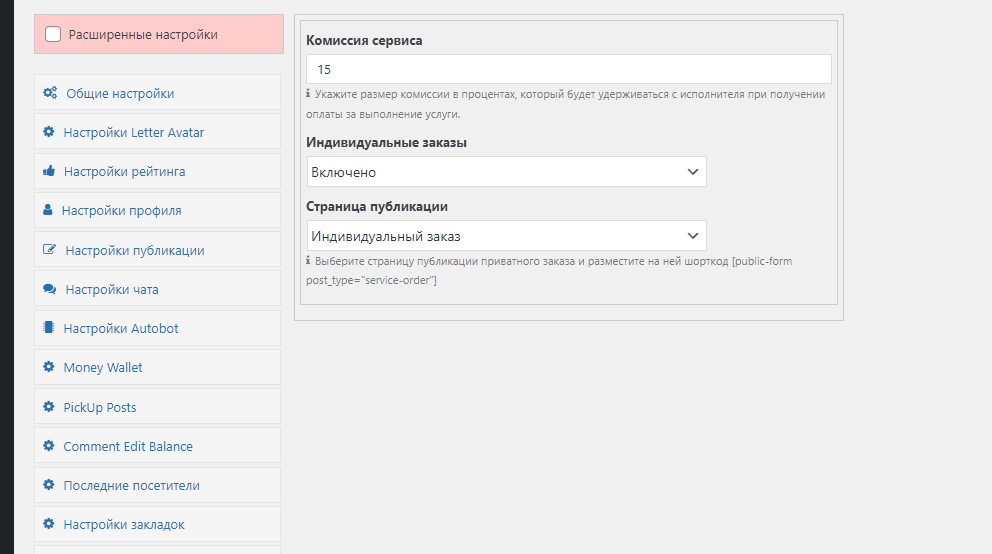Open the Страница публикации dropdown
This screenshot has height=554, width=992.
(506, 236)
